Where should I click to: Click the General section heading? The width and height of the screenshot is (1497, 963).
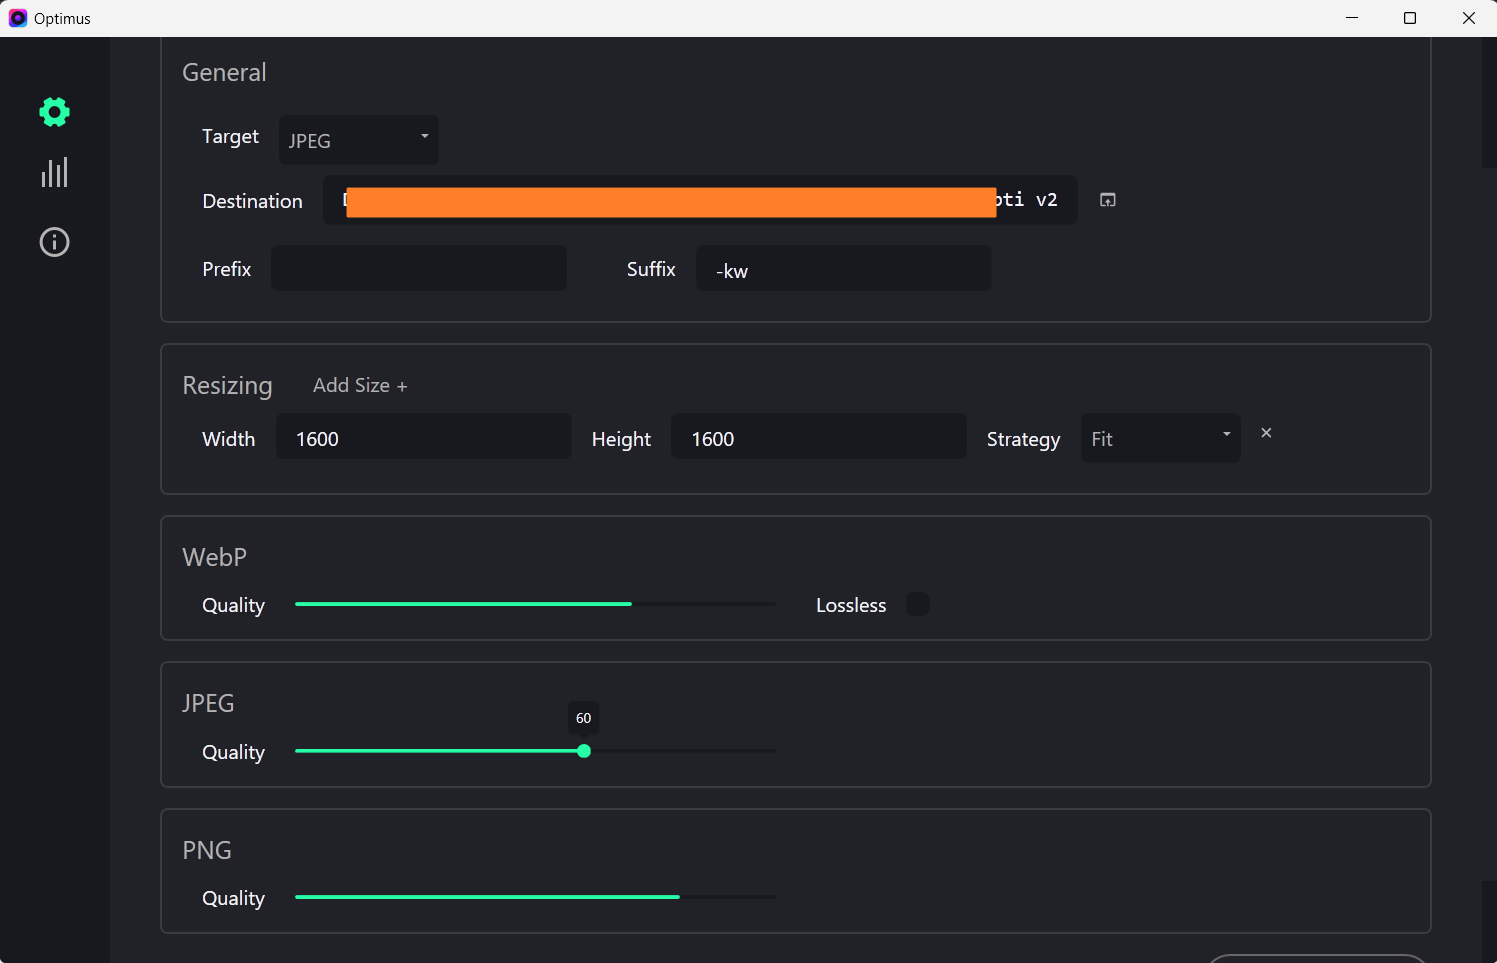224,73
